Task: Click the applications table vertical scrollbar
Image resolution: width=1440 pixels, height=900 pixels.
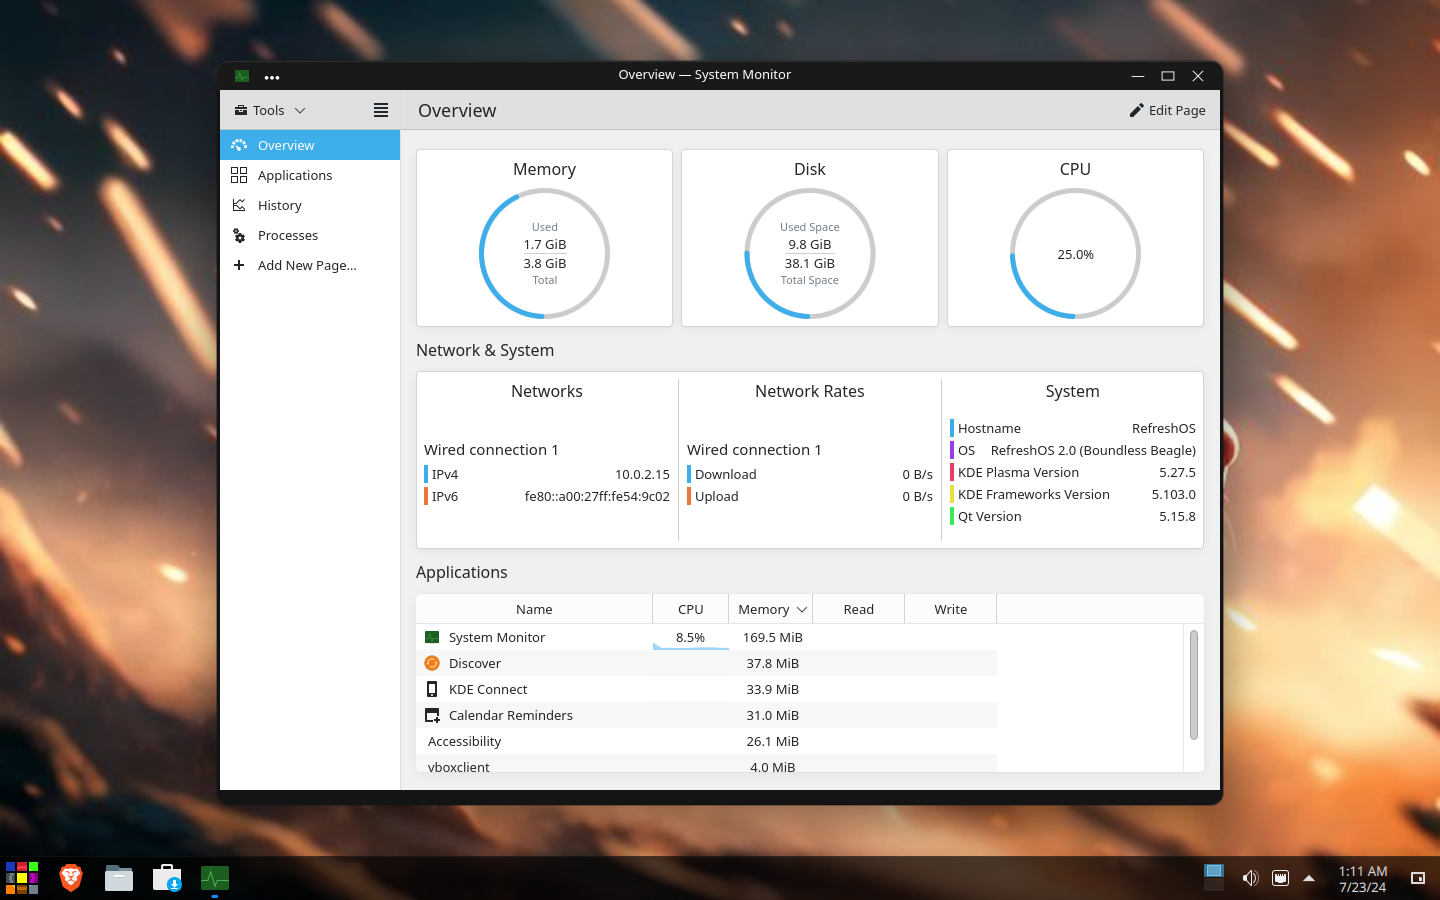Action: point(1193,685)
